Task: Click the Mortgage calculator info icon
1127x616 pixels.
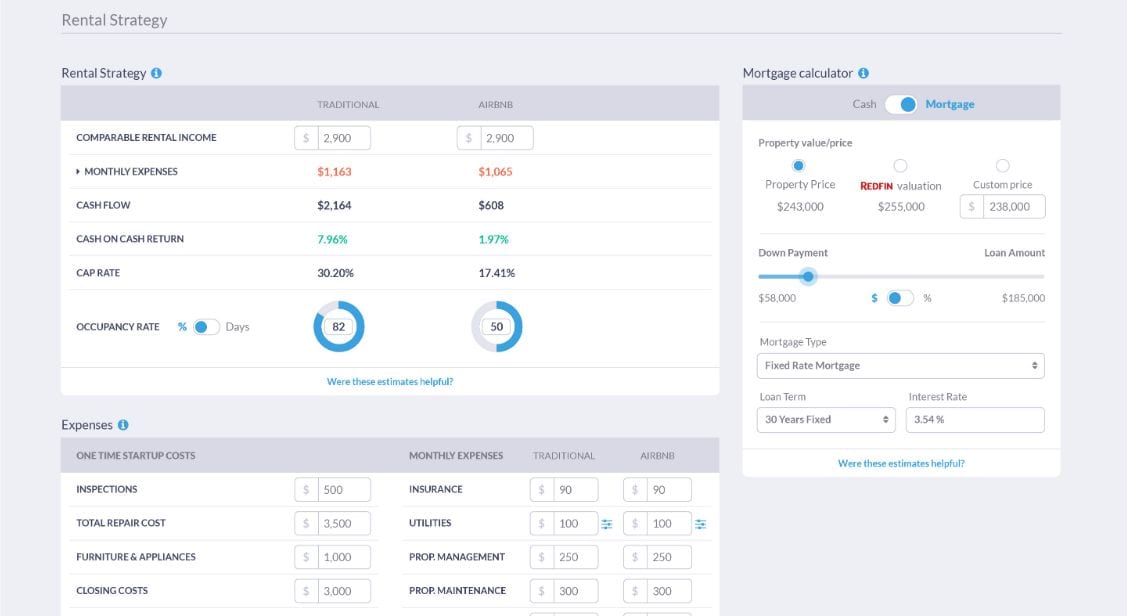Action: [863, 74]
